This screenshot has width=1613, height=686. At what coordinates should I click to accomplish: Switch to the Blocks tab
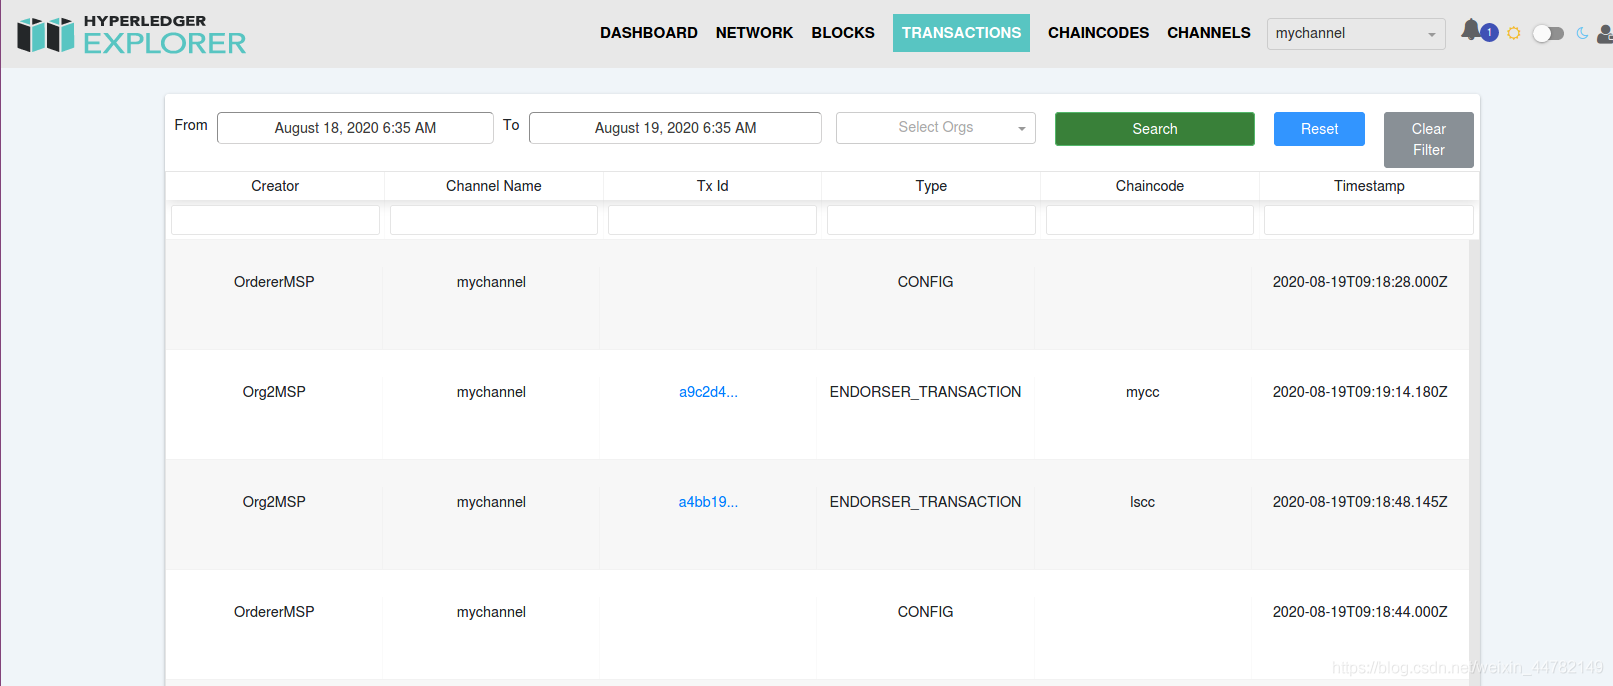[843, 33]
